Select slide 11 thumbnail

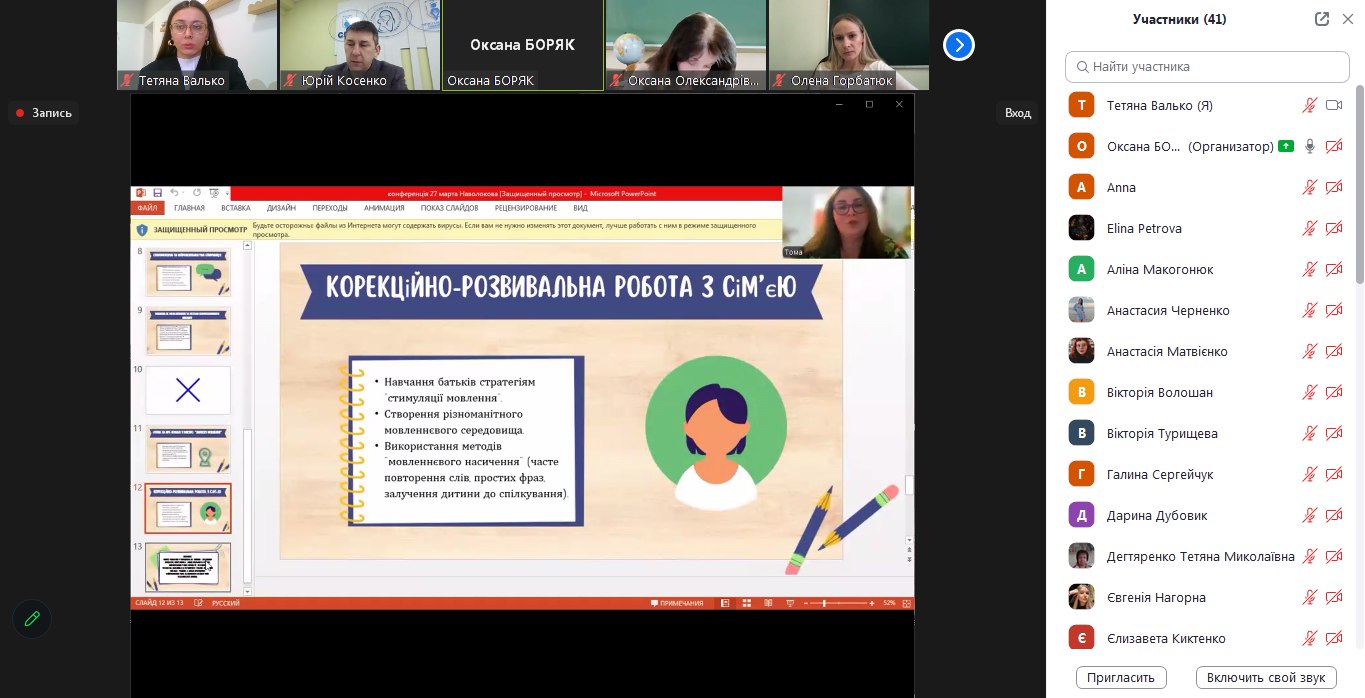pyautogui.click(x=188, y=449)
